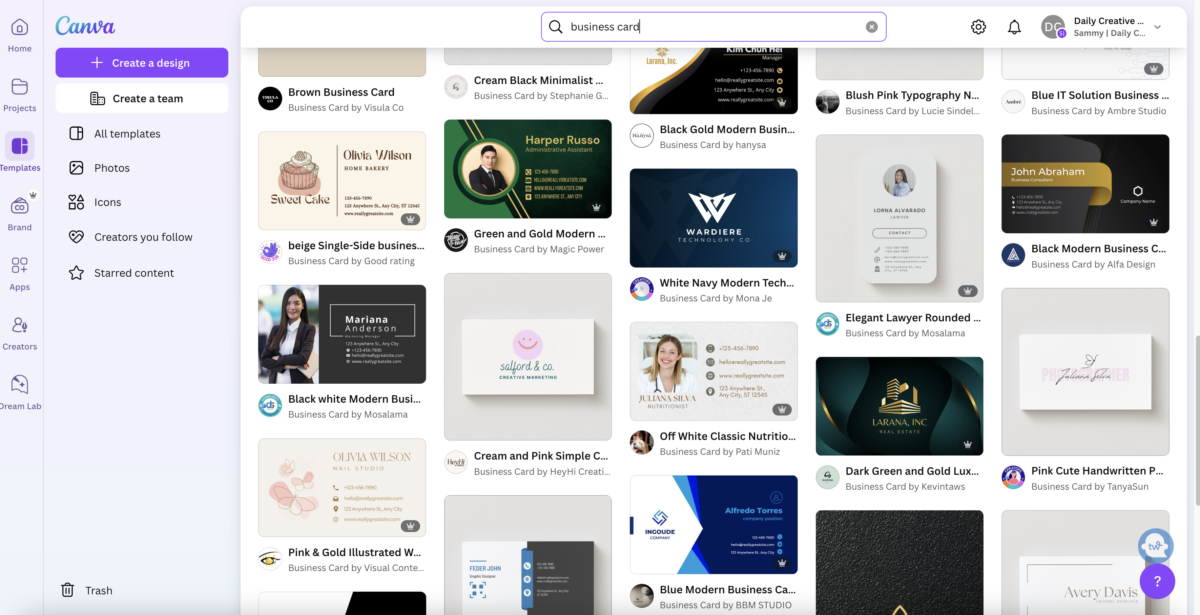Open Dark Green and Gold Lux title

(x=913, y=471)
